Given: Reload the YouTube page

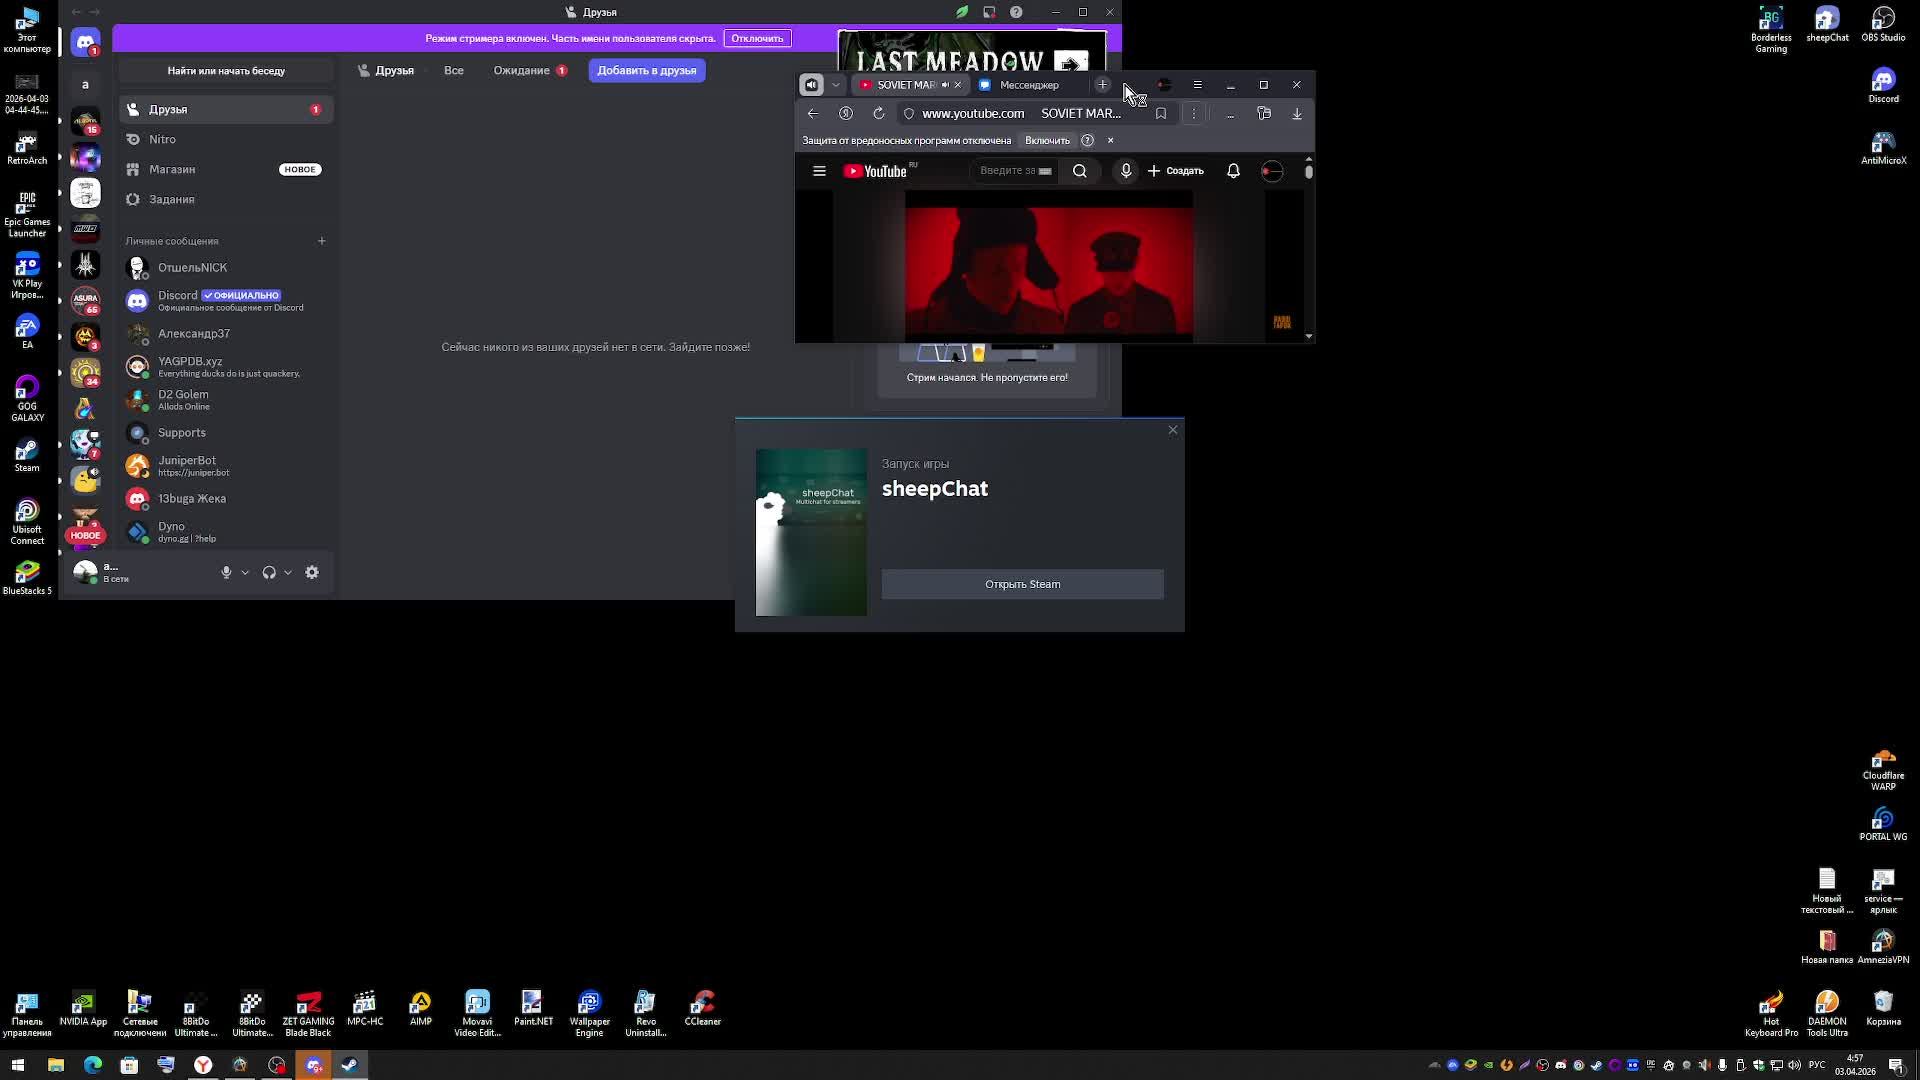Looking at the screenshot, I should click(x=878, y=113).
